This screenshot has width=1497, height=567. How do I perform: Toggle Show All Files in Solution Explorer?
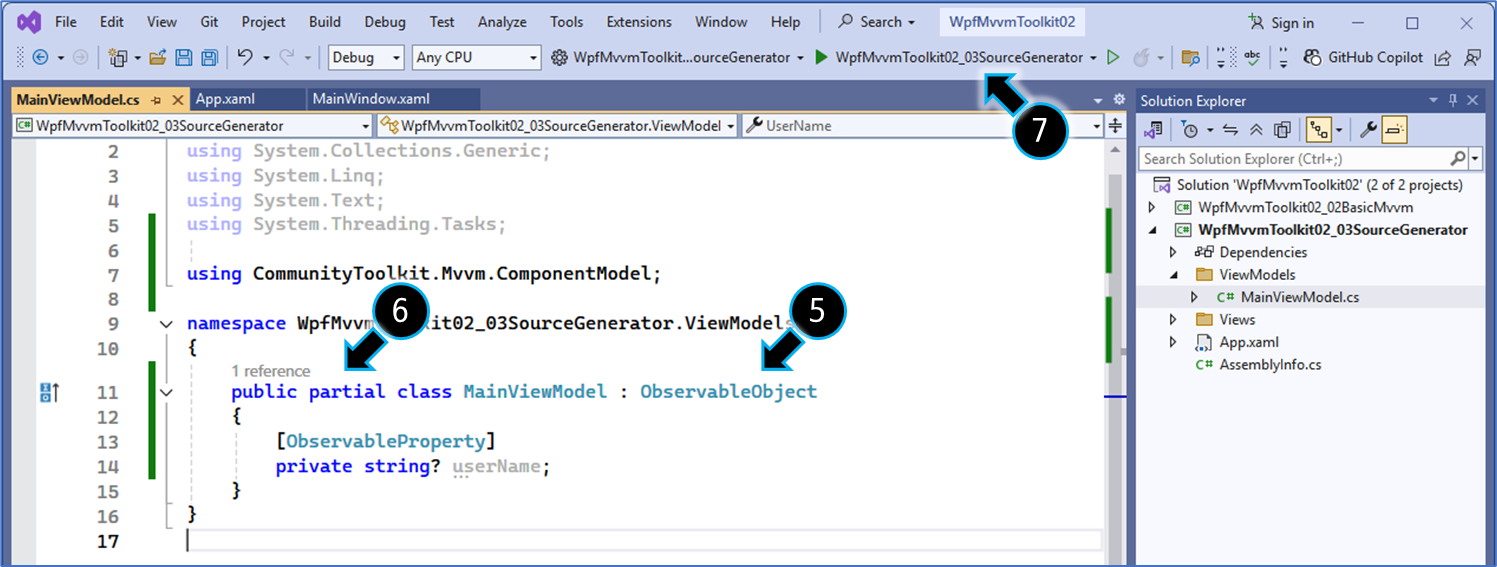point(1283,130)
